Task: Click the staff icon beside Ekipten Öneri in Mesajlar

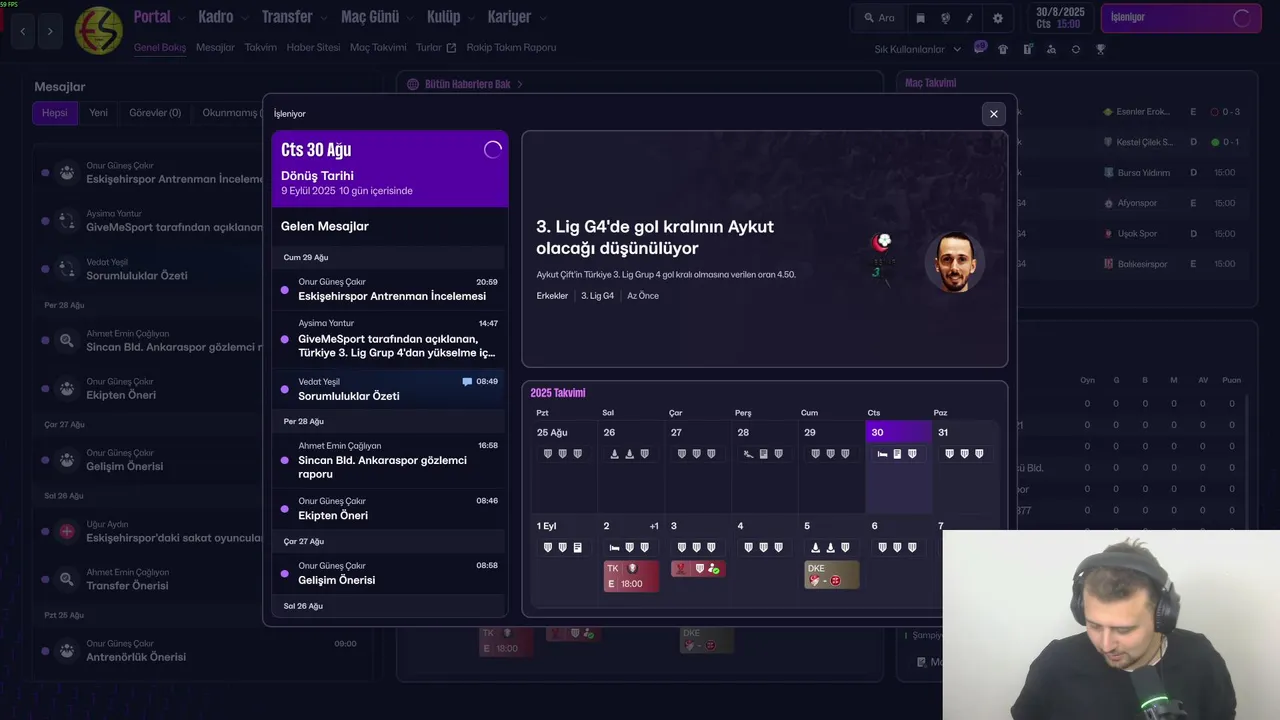Action: [x=66, y=388]
